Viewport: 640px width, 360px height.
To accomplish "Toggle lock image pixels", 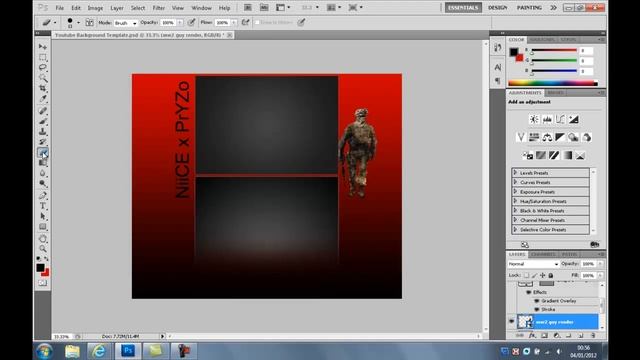I will (x=534, y=276).
